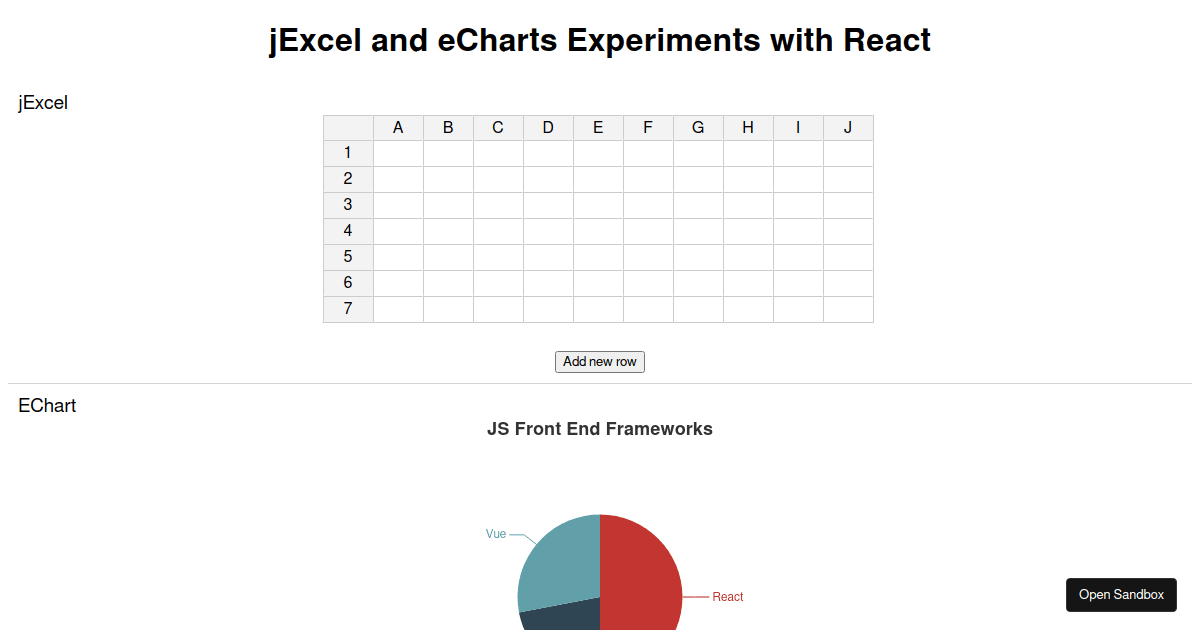Select column header F in the spreadsheet
1200x630 pixels.
(x=647, y=127)
